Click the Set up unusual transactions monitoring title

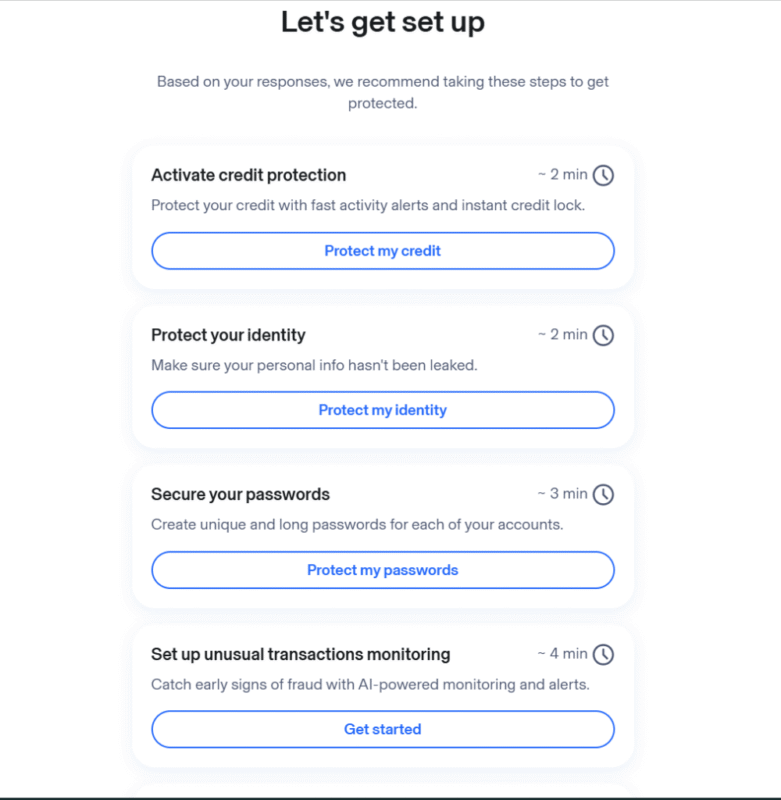(x=300, y=654)
